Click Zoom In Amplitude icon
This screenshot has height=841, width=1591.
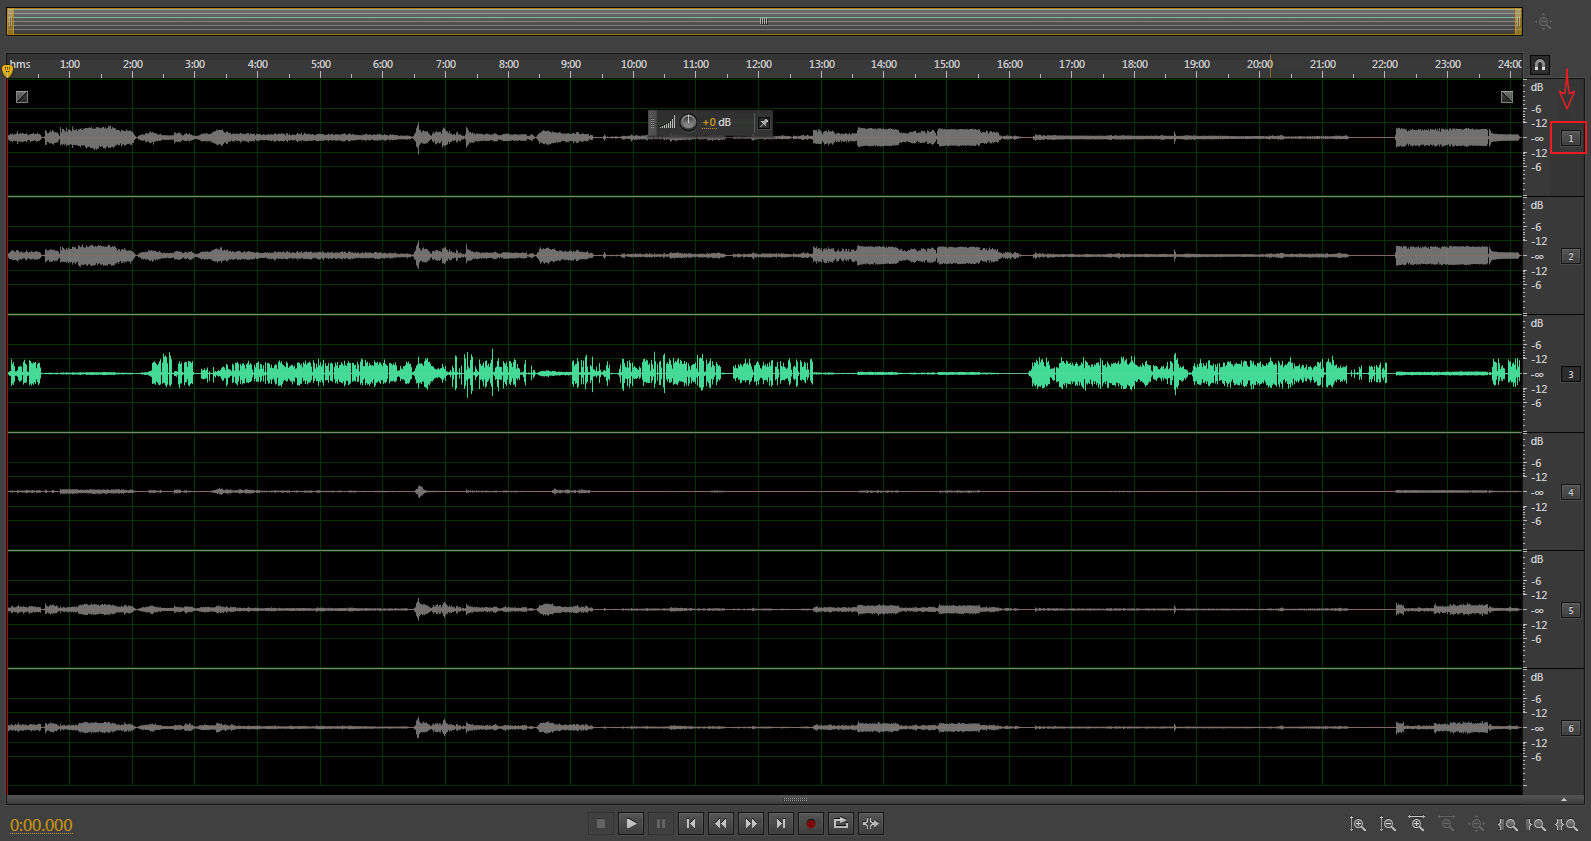(1357, 824)
